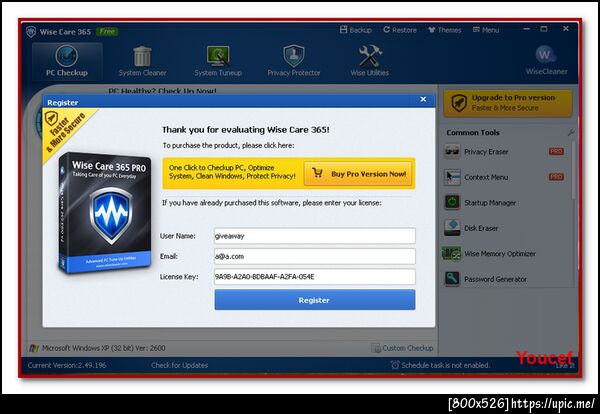Click Buy Pro Version Now button
Screen dimensions: 600x414
coord(358,174)
